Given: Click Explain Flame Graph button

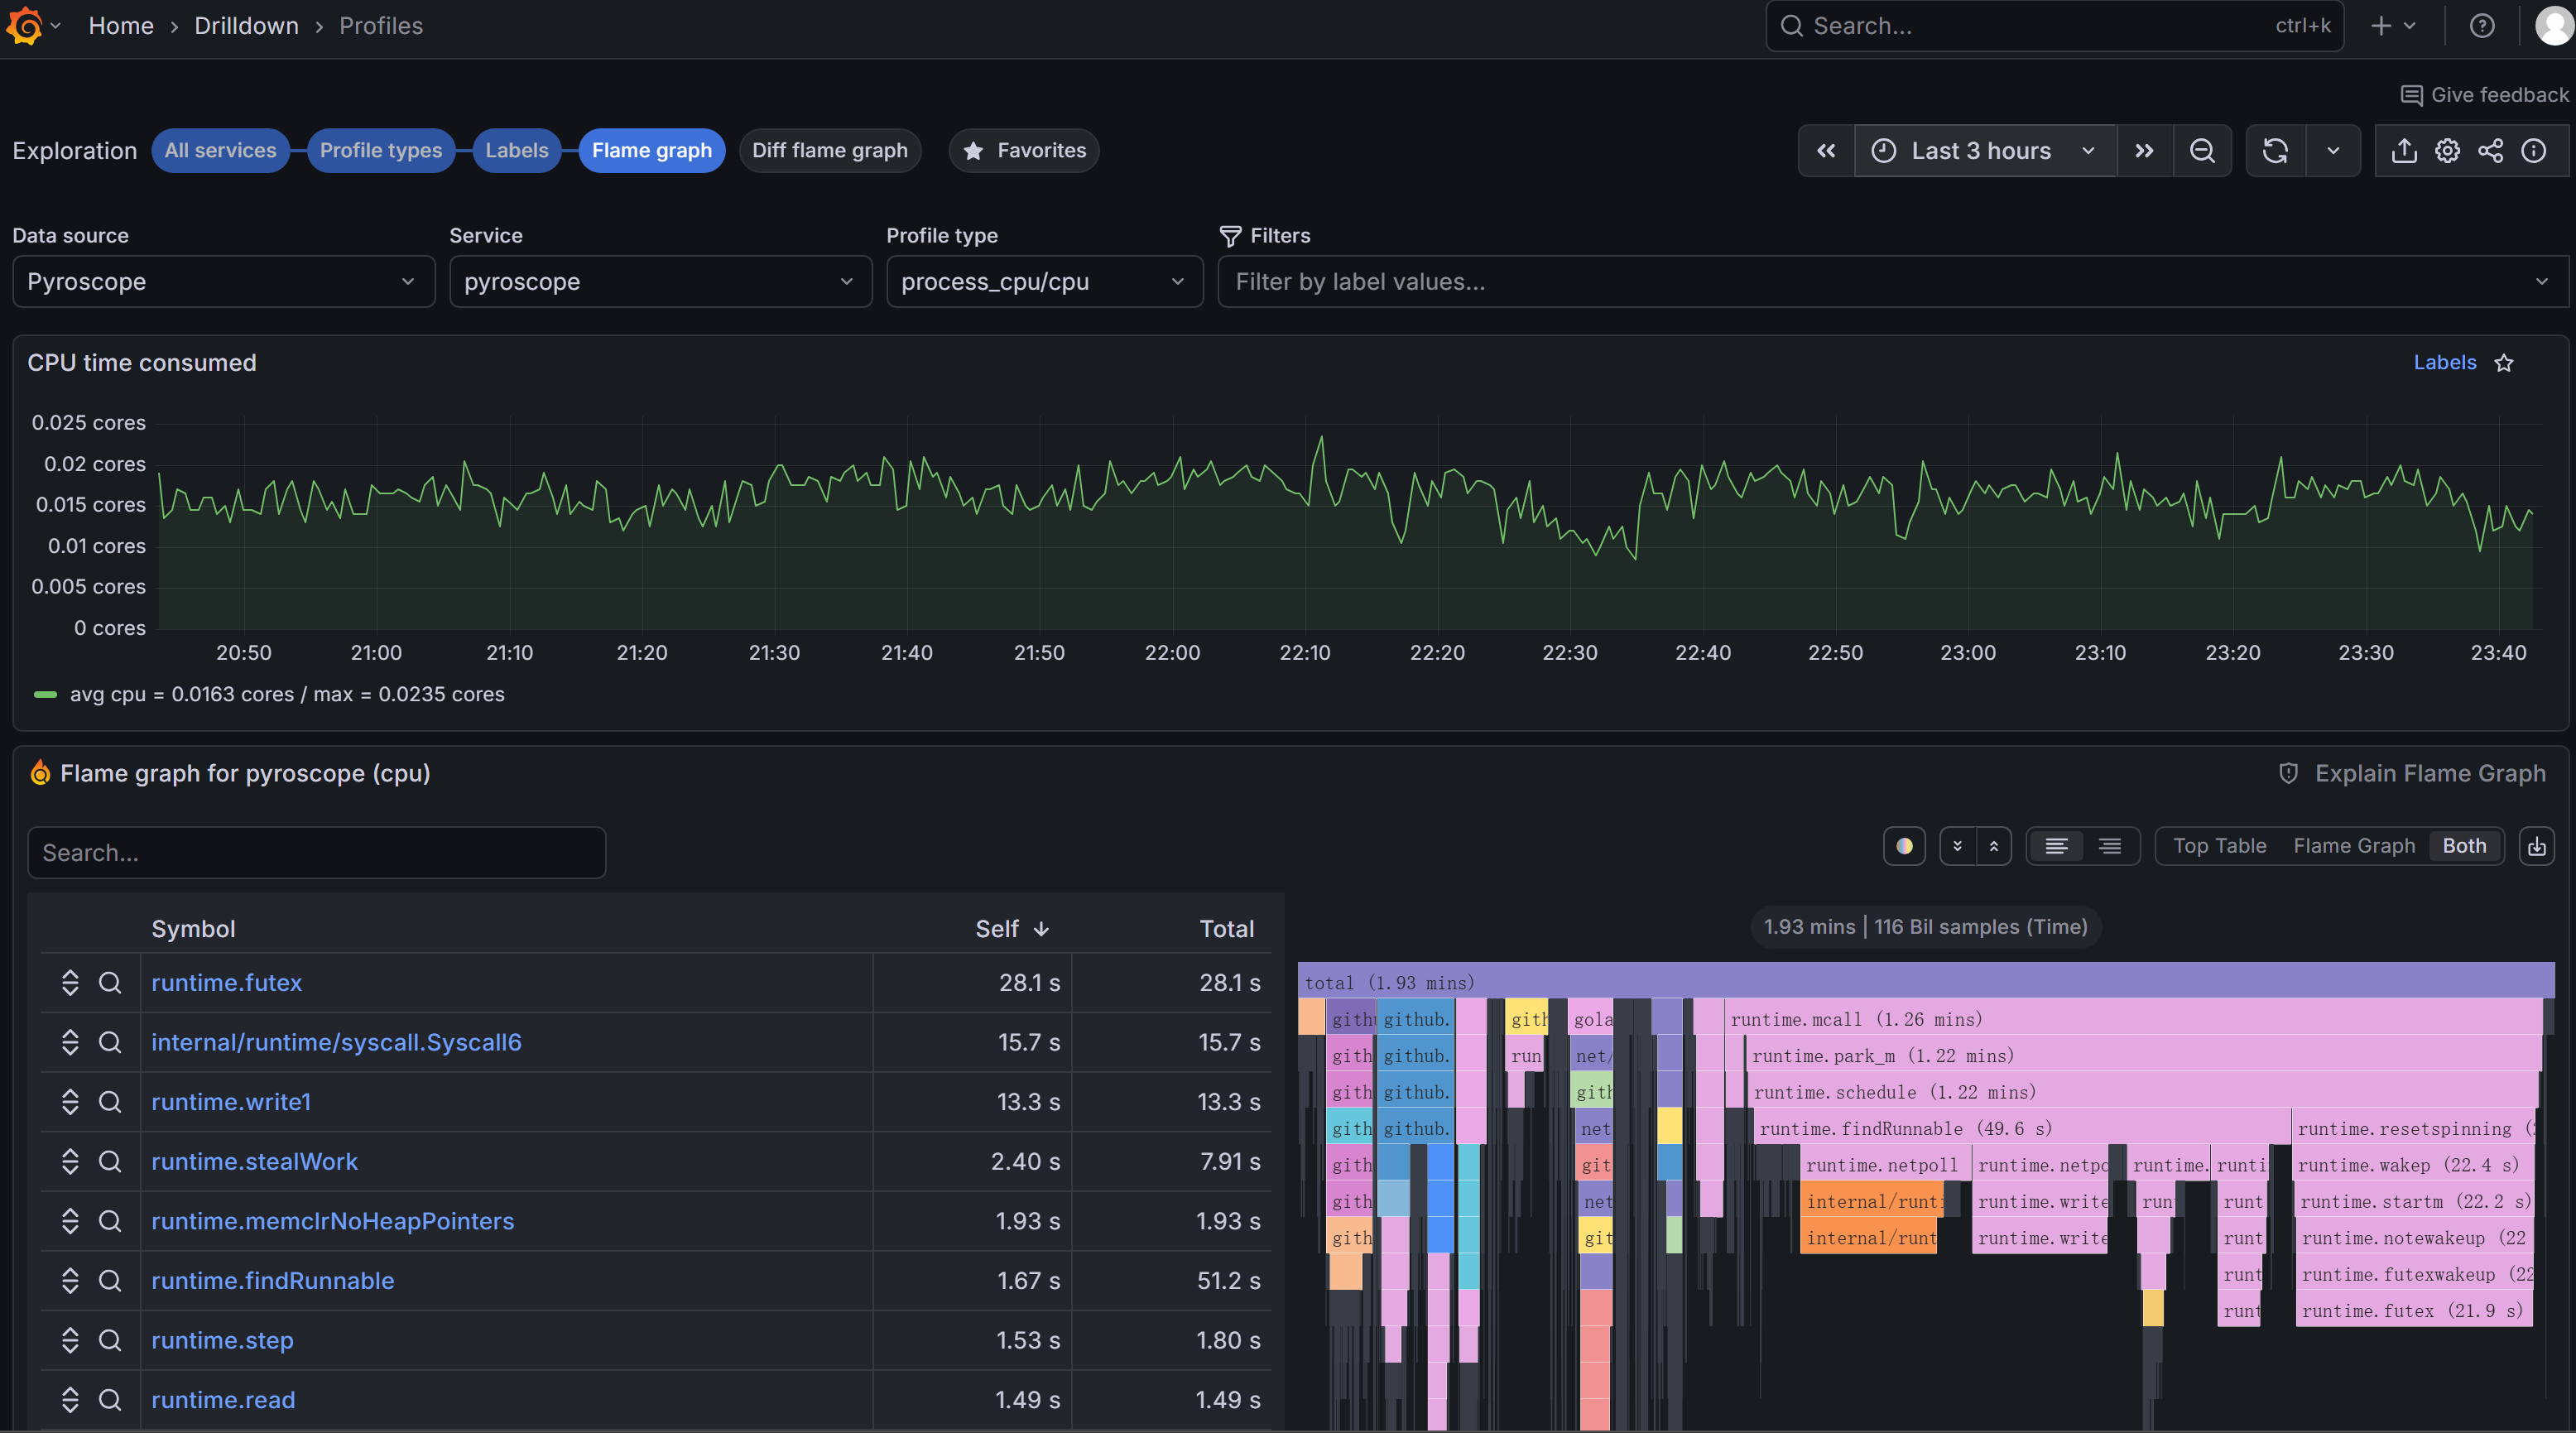Looking at the screenshot, I should pos(2412,774).
